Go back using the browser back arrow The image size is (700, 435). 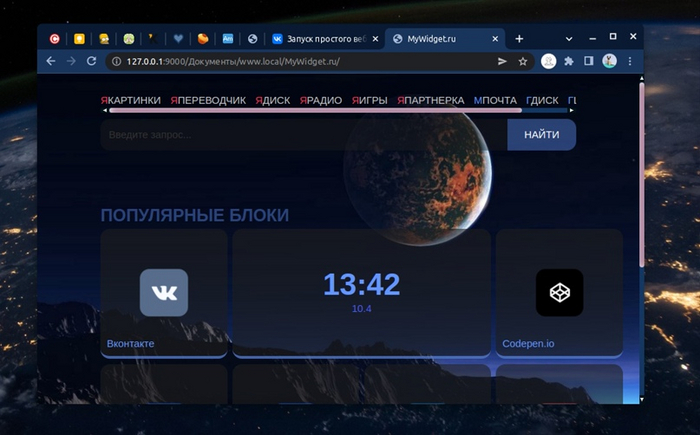click(x=51, y=61)
